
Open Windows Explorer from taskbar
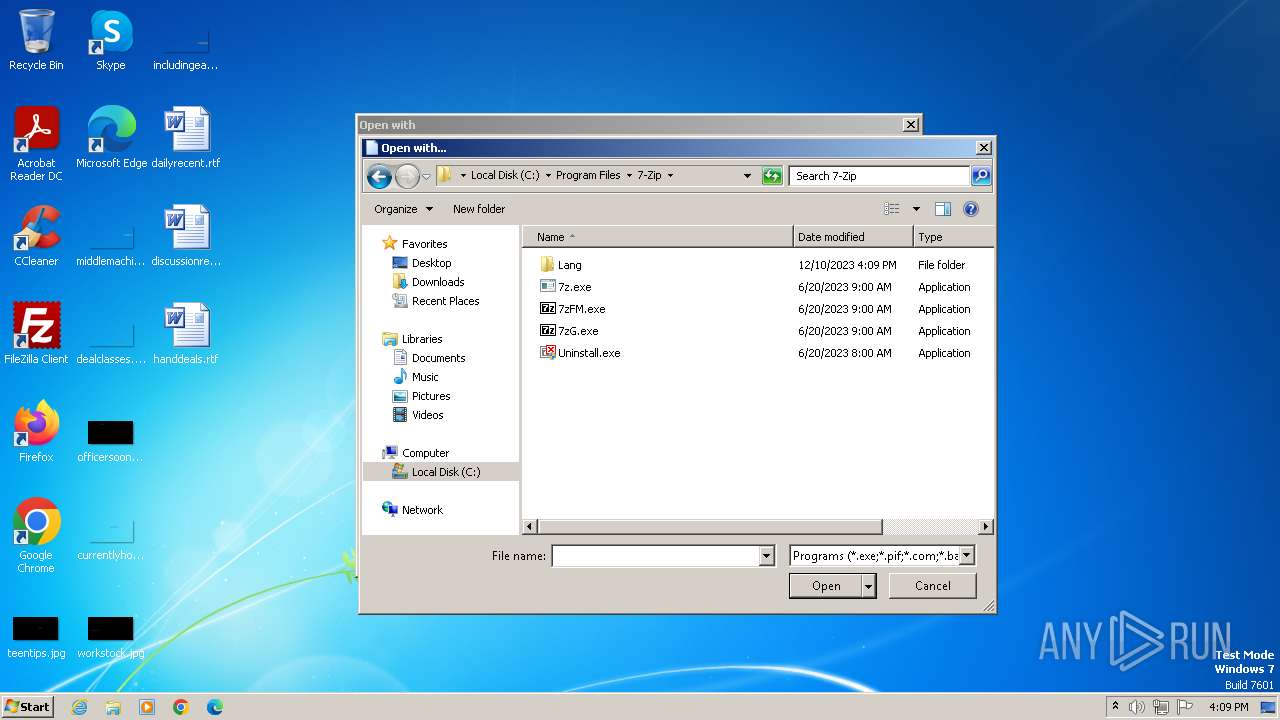pos(113,707)
